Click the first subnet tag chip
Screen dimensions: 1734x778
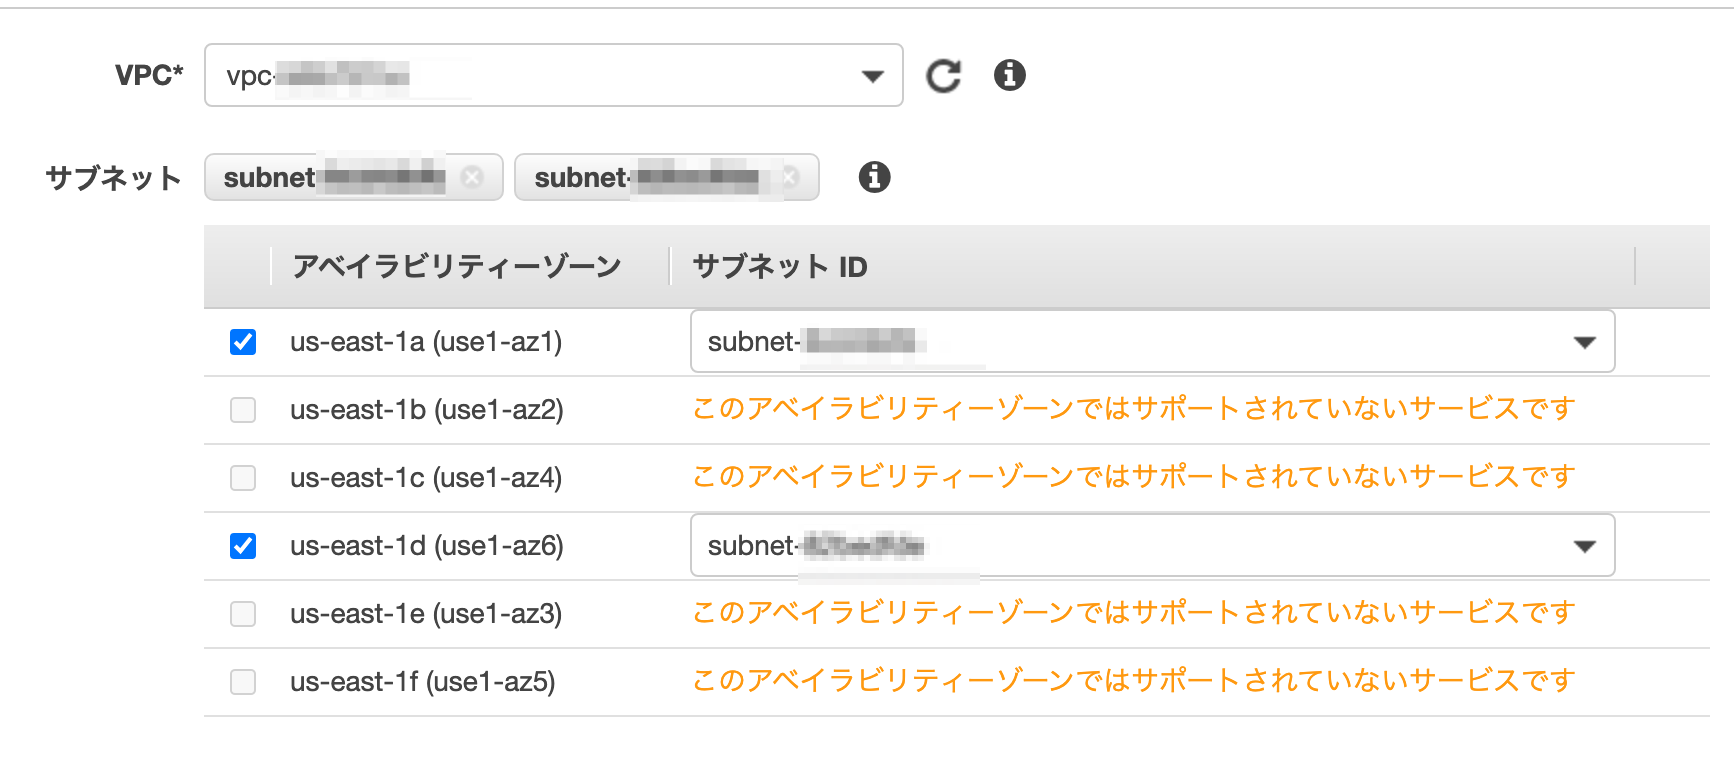pos(354,177)
